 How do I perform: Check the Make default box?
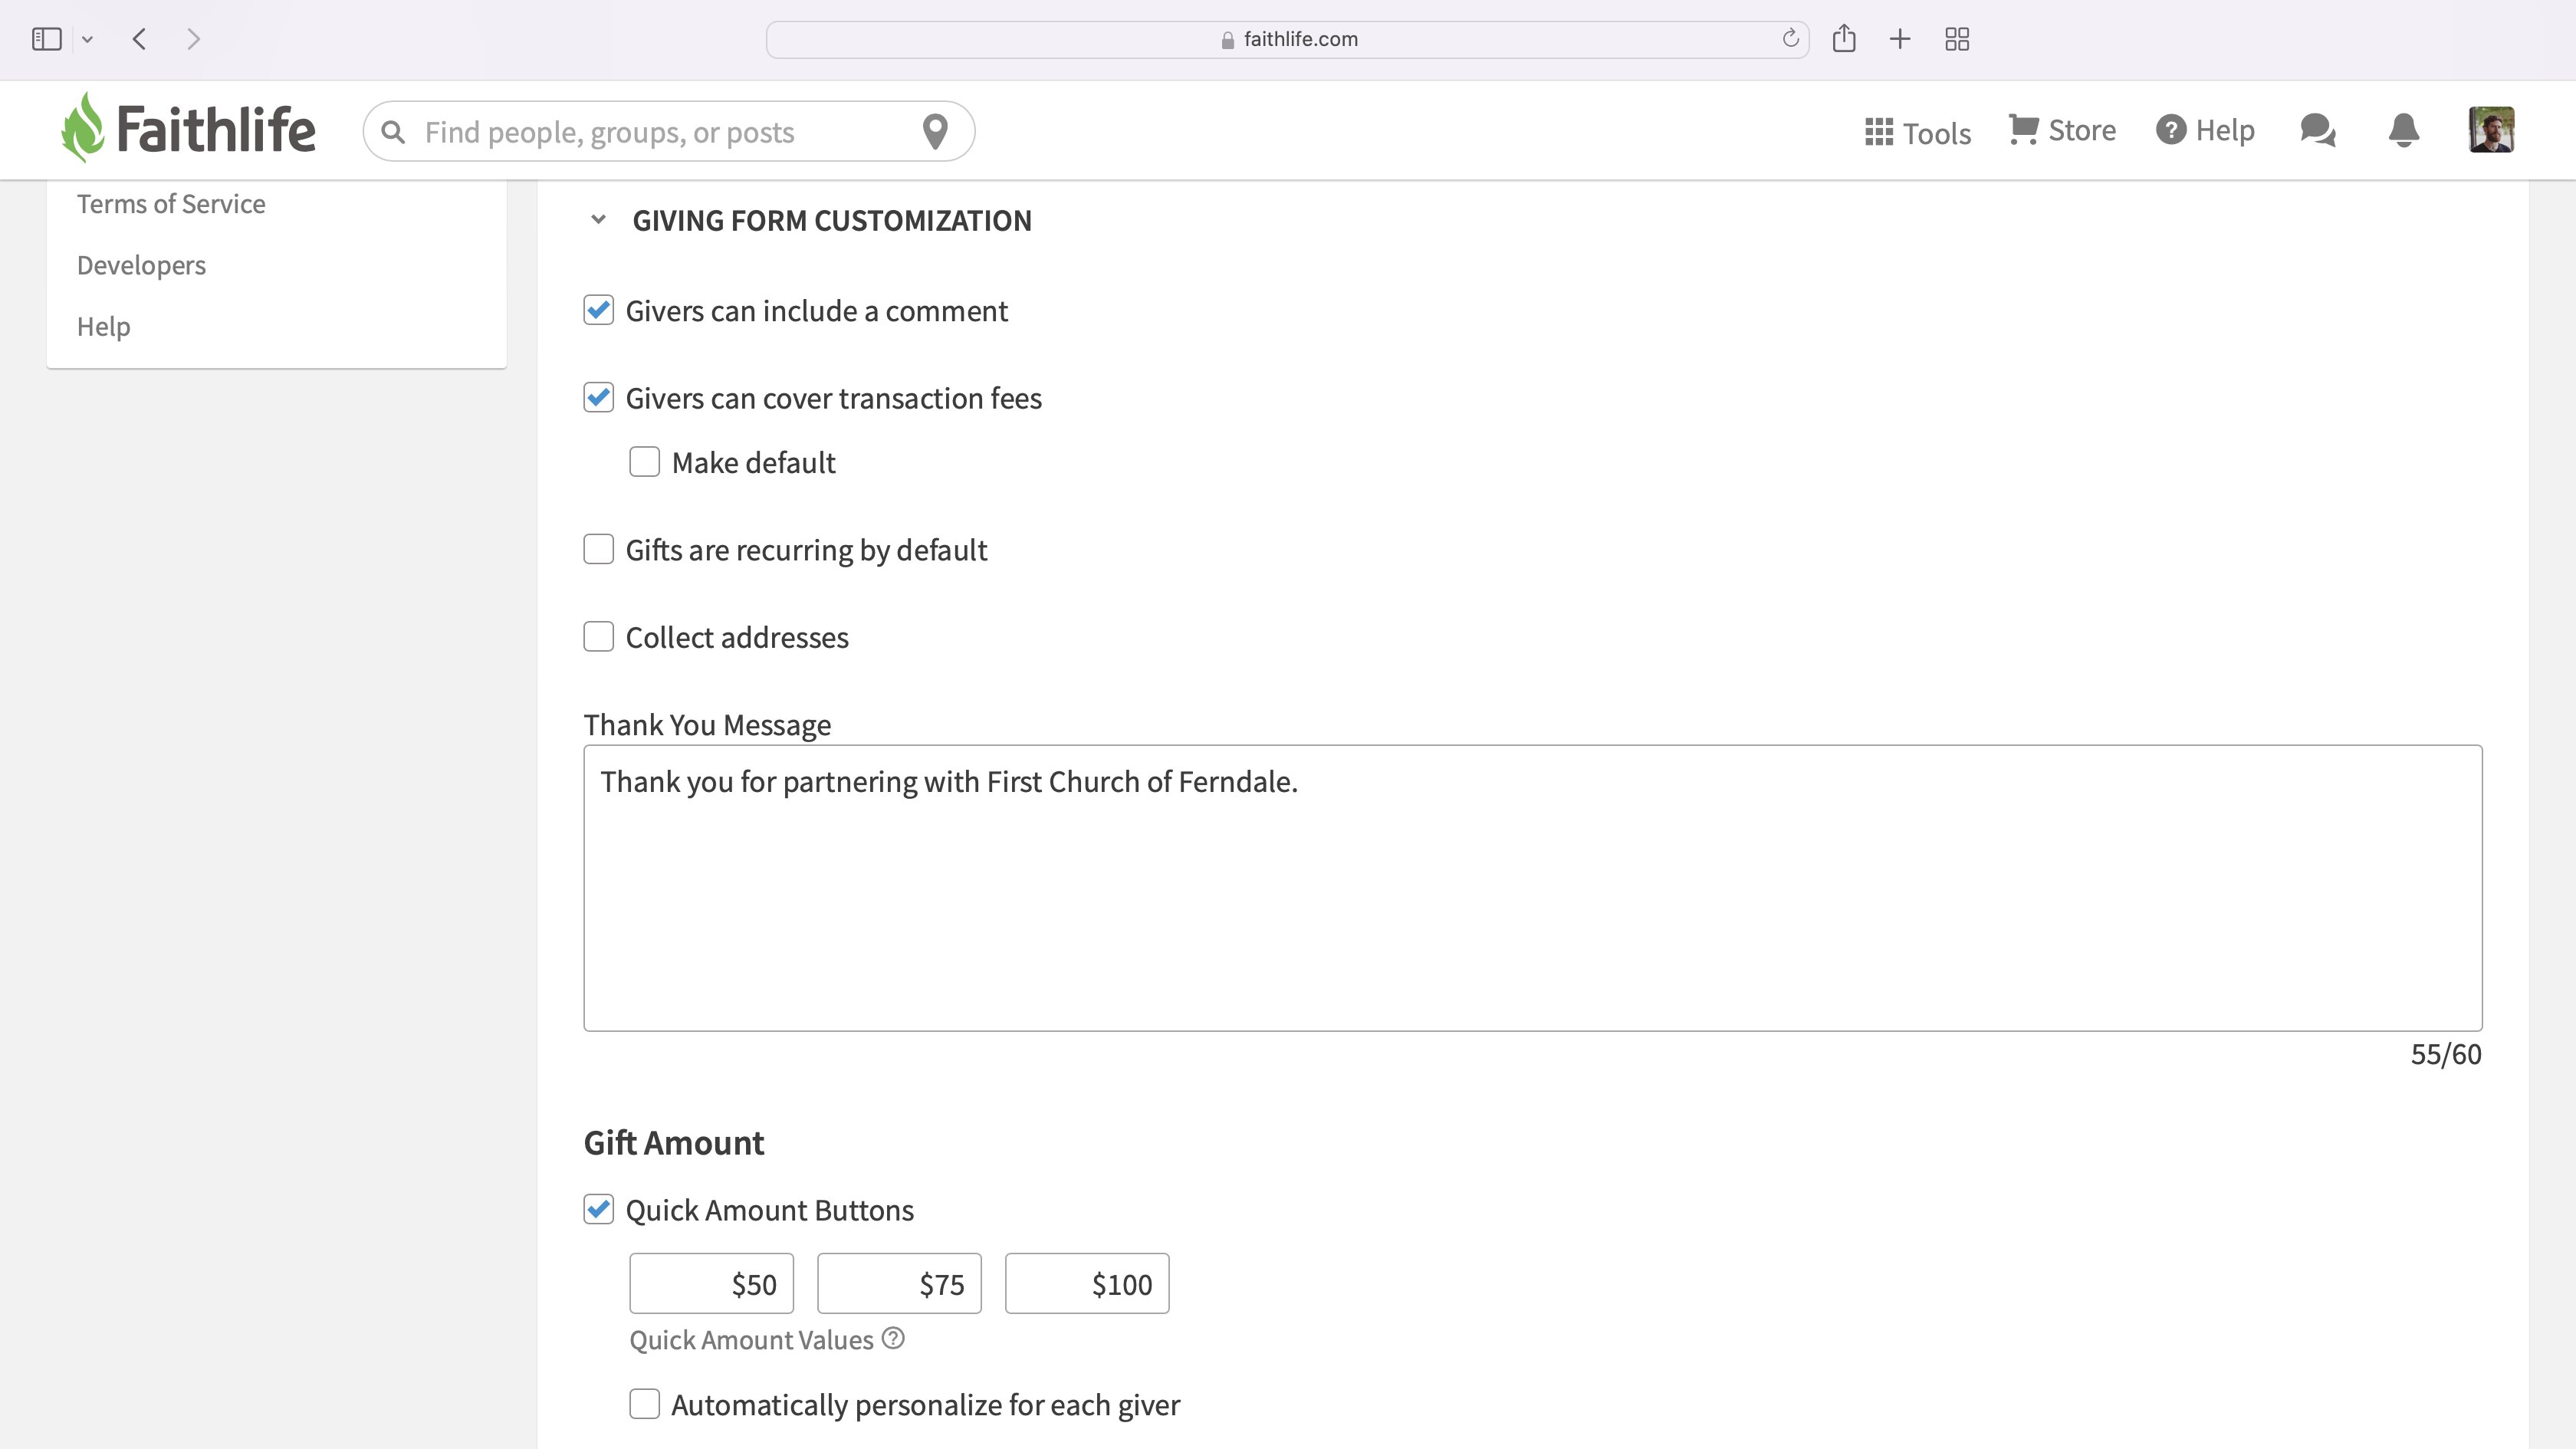pos(644,462)
